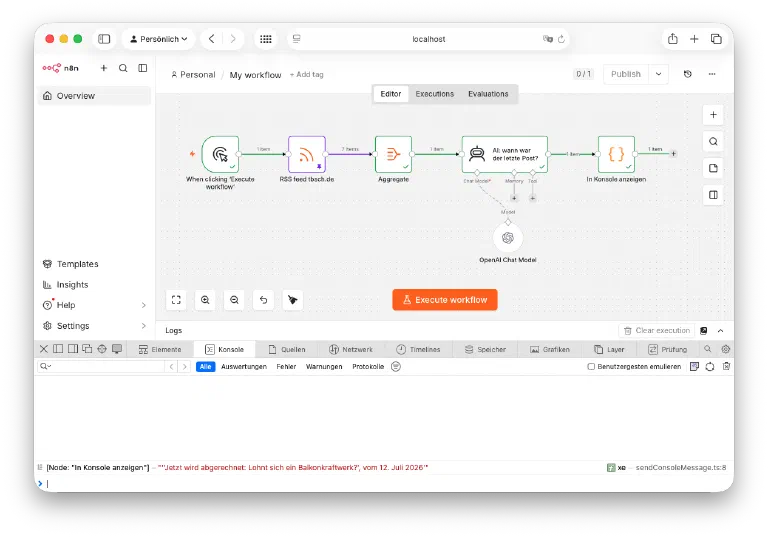This screenshot has height=537, width=768.
Task: Zoom in on canvas
Action: 205,300
